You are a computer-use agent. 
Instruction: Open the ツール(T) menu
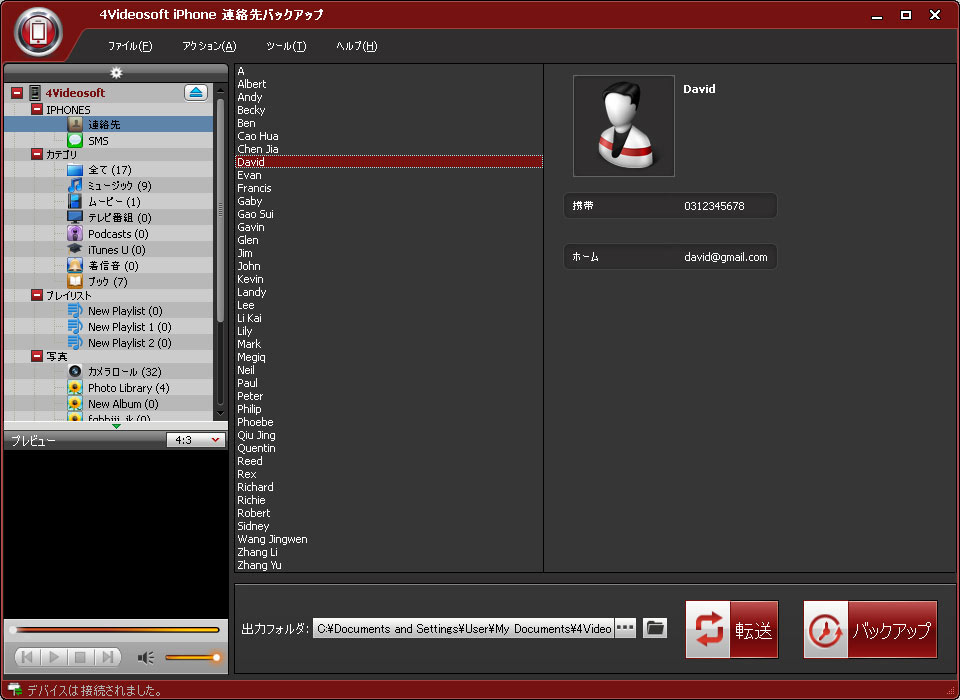286,46
